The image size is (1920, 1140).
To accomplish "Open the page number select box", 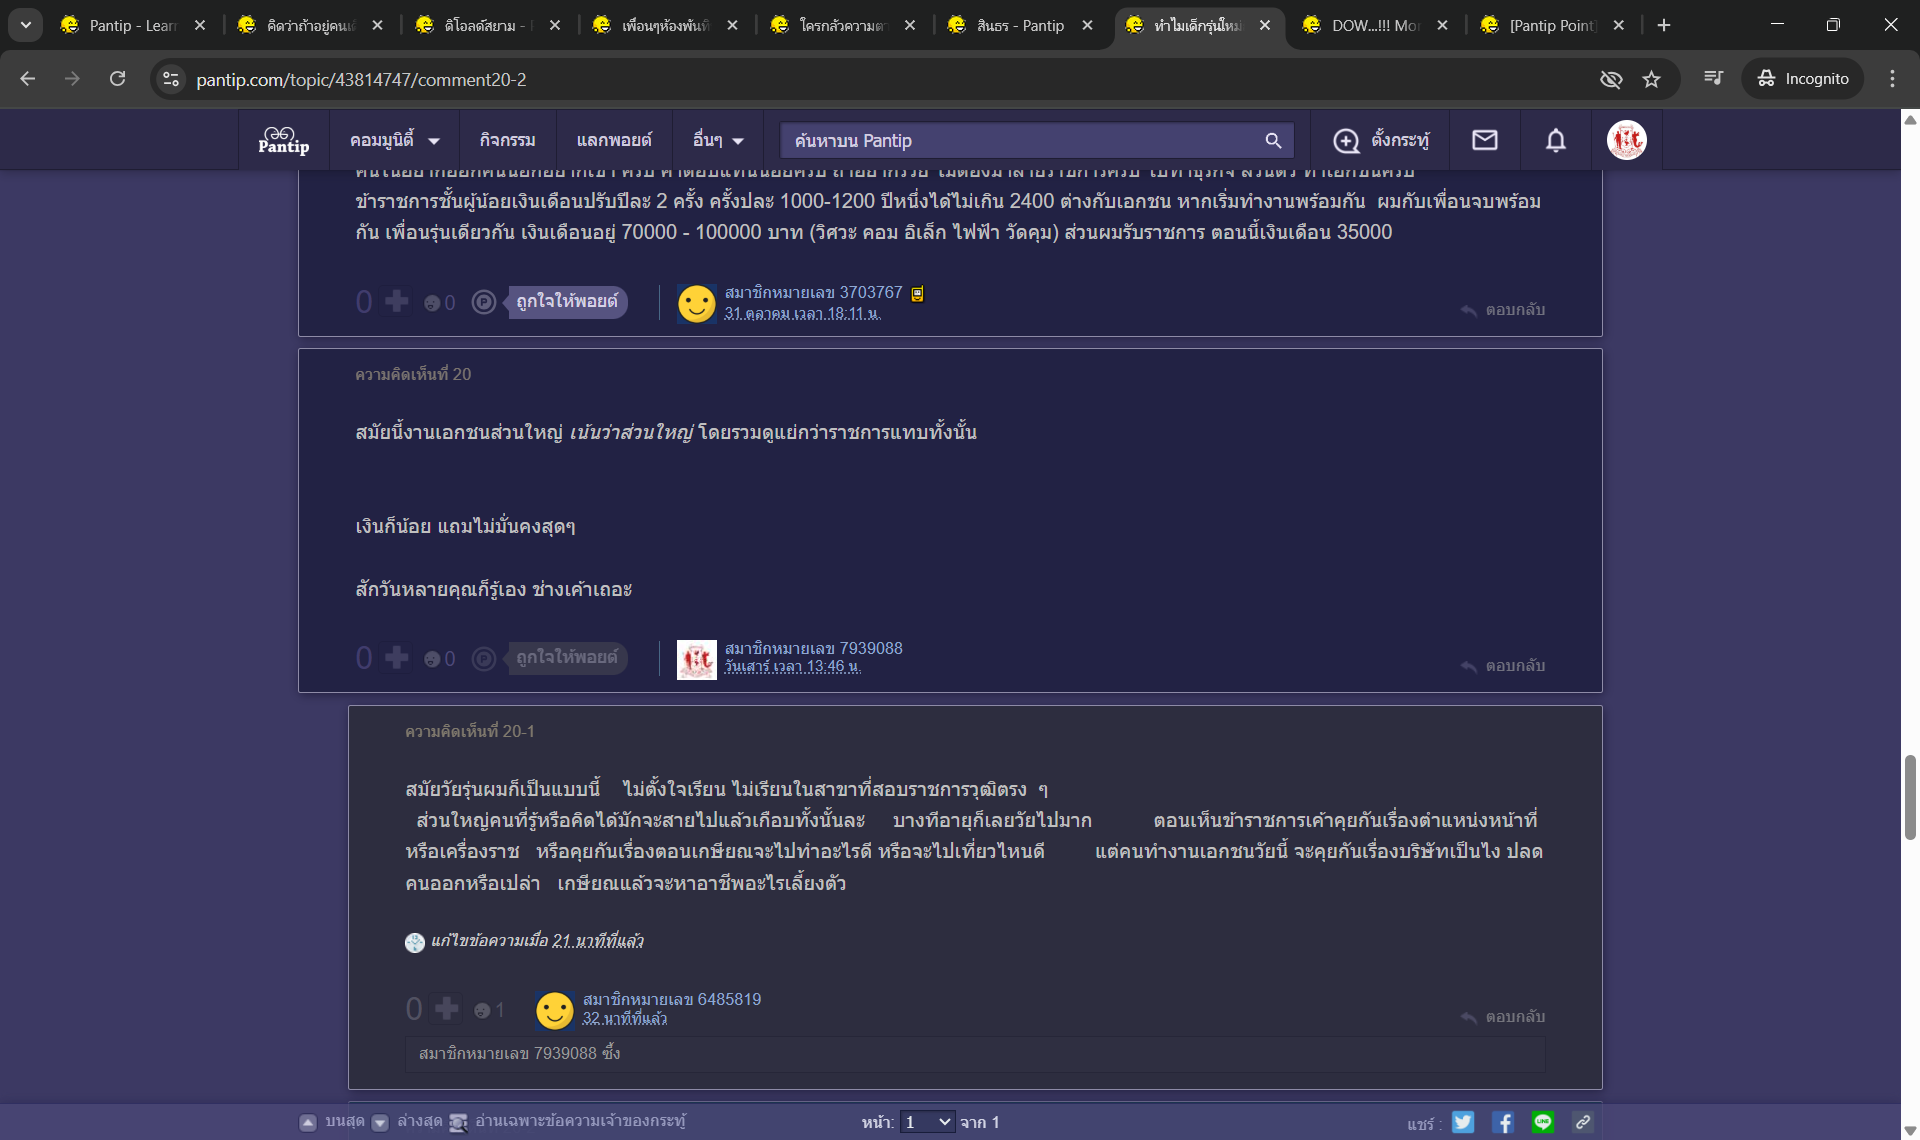I will coord(927,1122).
